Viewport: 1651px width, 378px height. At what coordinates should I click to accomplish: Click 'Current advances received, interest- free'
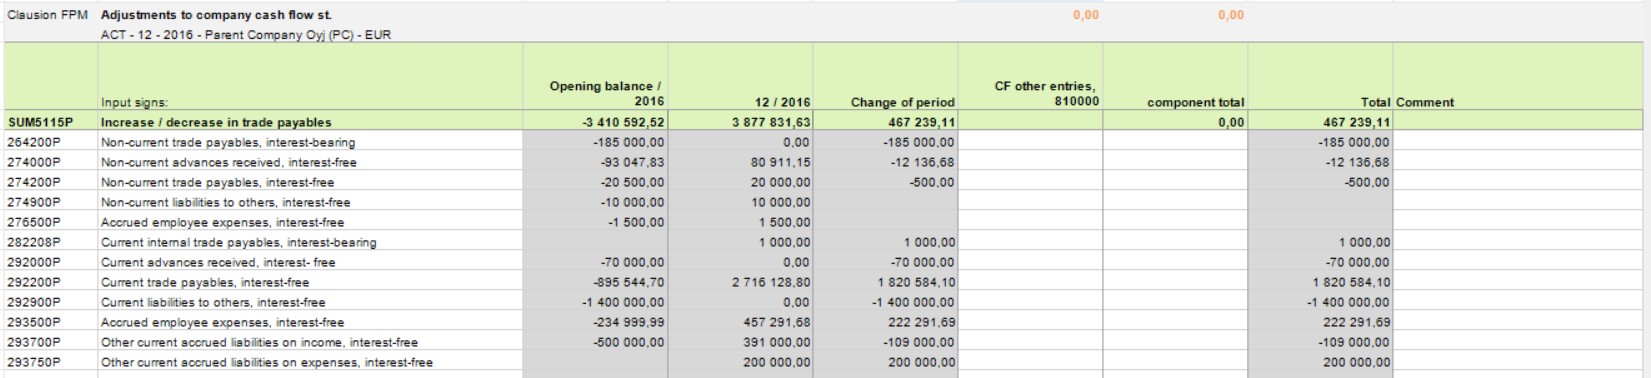coord(218,262)
